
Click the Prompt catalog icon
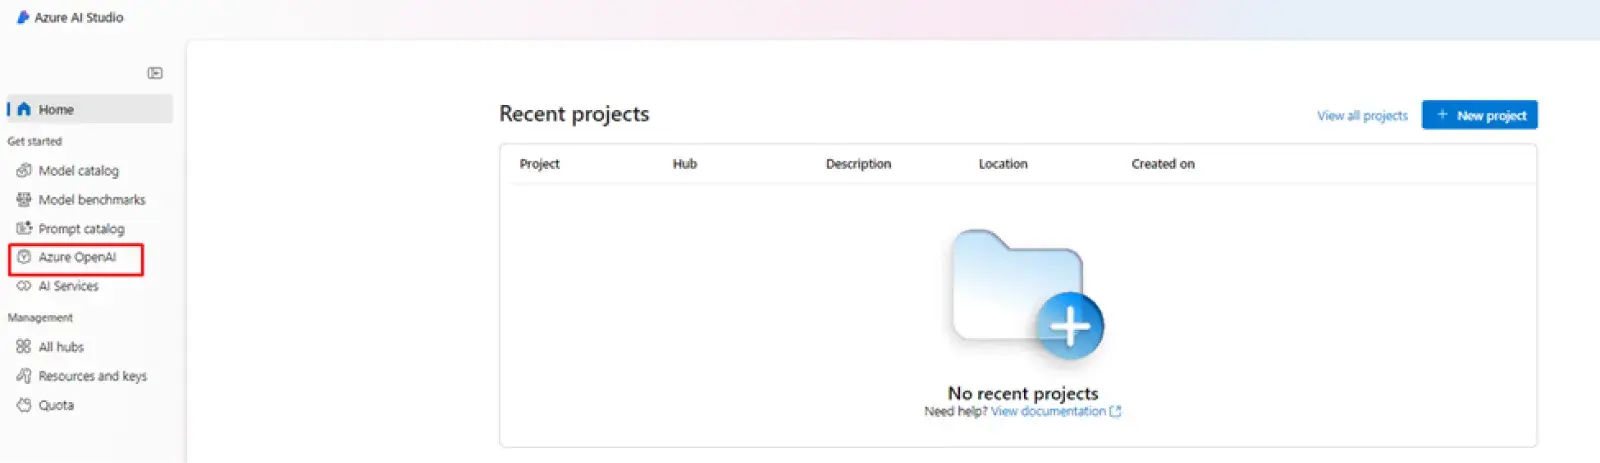point(24,228)
